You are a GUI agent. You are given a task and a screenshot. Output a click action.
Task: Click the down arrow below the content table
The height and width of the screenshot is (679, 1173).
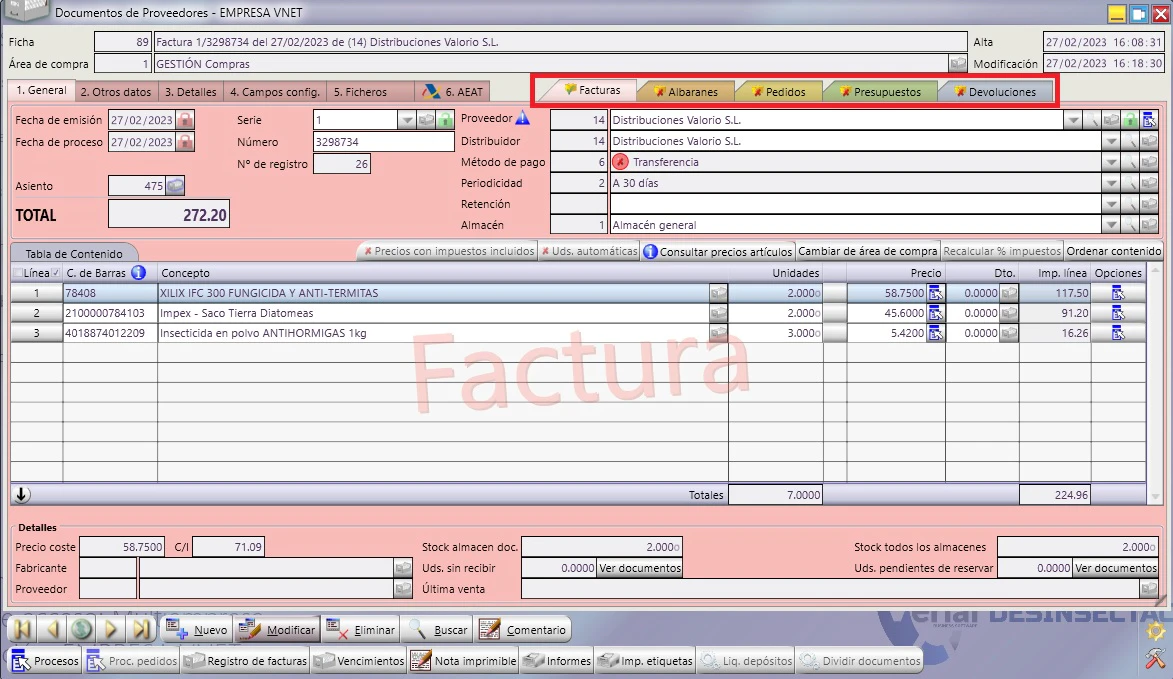pos(22,494)
